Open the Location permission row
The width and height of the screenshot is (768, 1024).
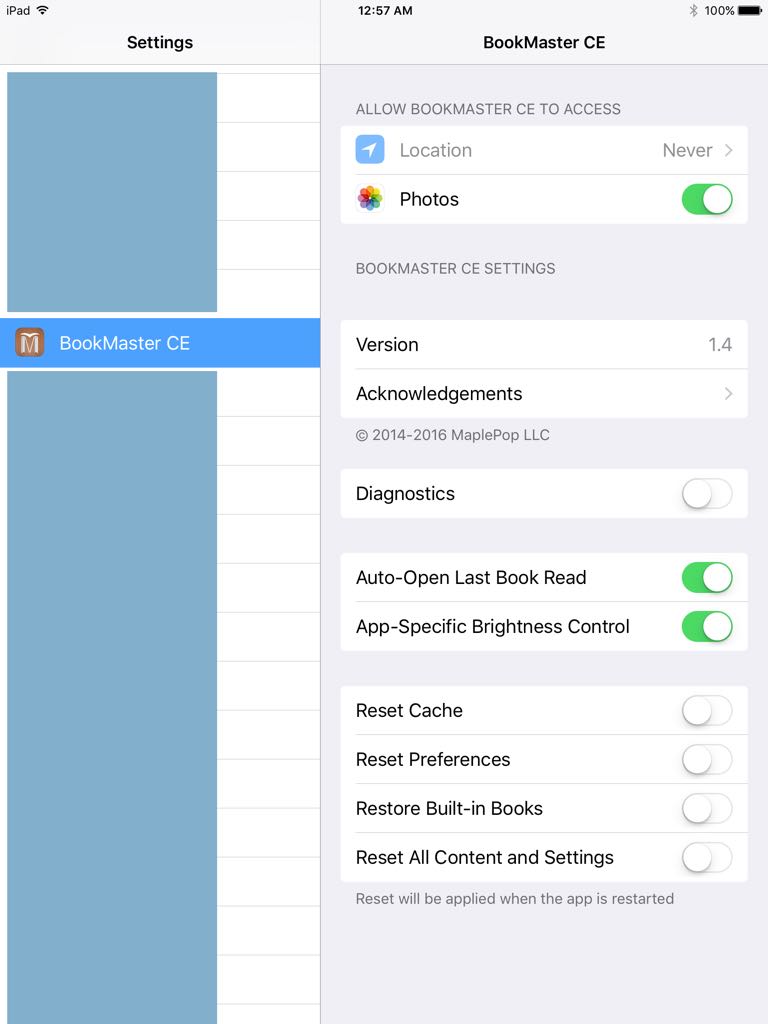click(x=544, y=150)
